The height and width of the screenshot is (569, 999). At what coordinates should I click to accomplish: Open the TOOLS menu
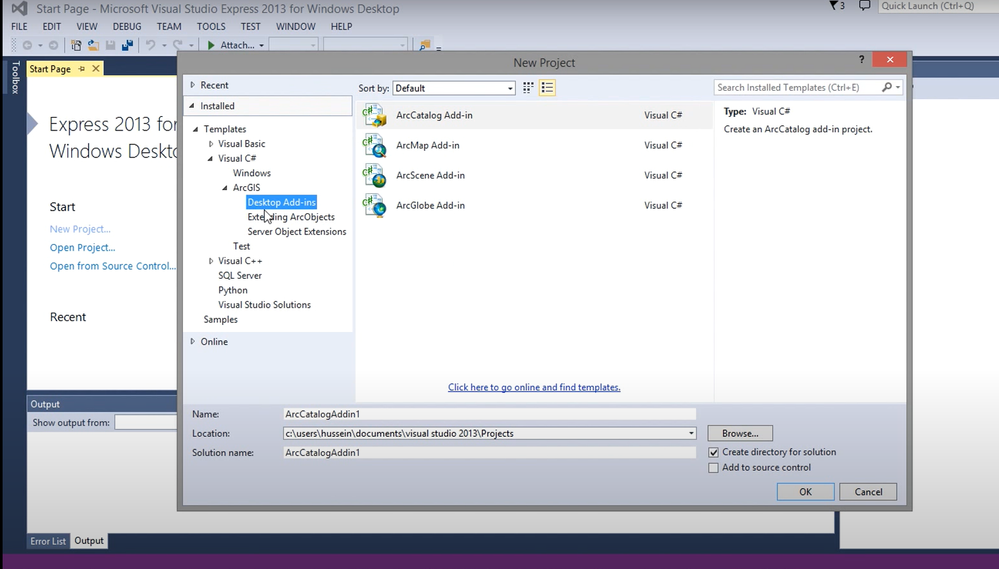[211, 26]
